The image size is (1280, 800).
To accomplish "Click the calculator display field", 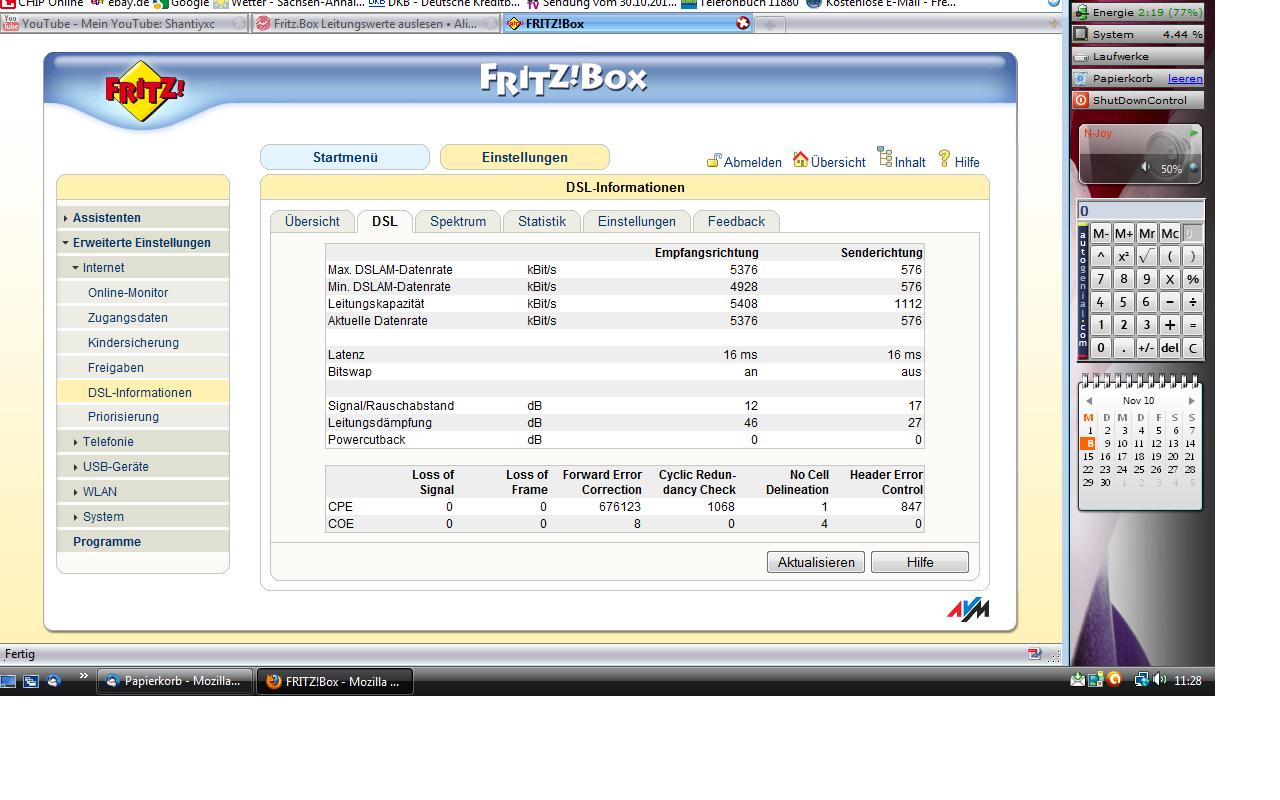I will pyautogui.click(x=1140, y=211).
